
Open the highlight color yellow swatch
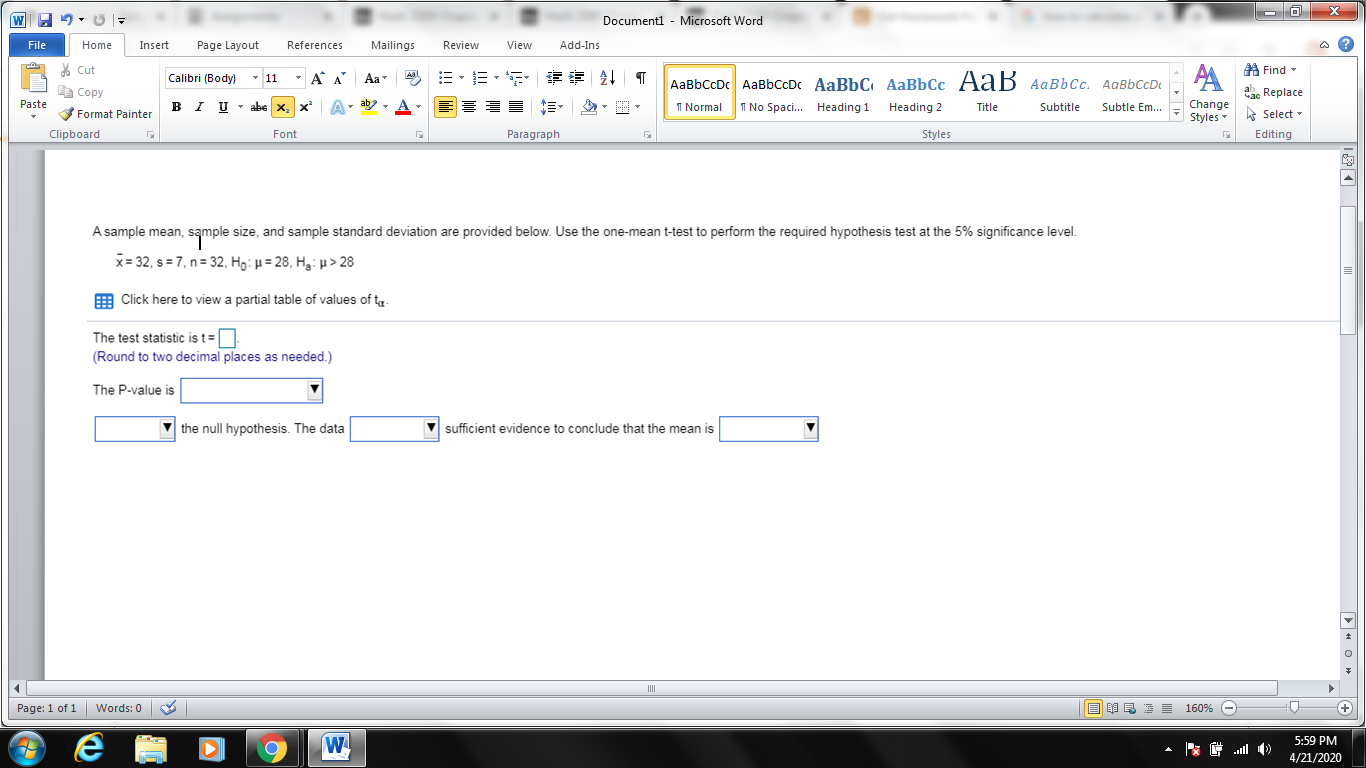(367, 106)
